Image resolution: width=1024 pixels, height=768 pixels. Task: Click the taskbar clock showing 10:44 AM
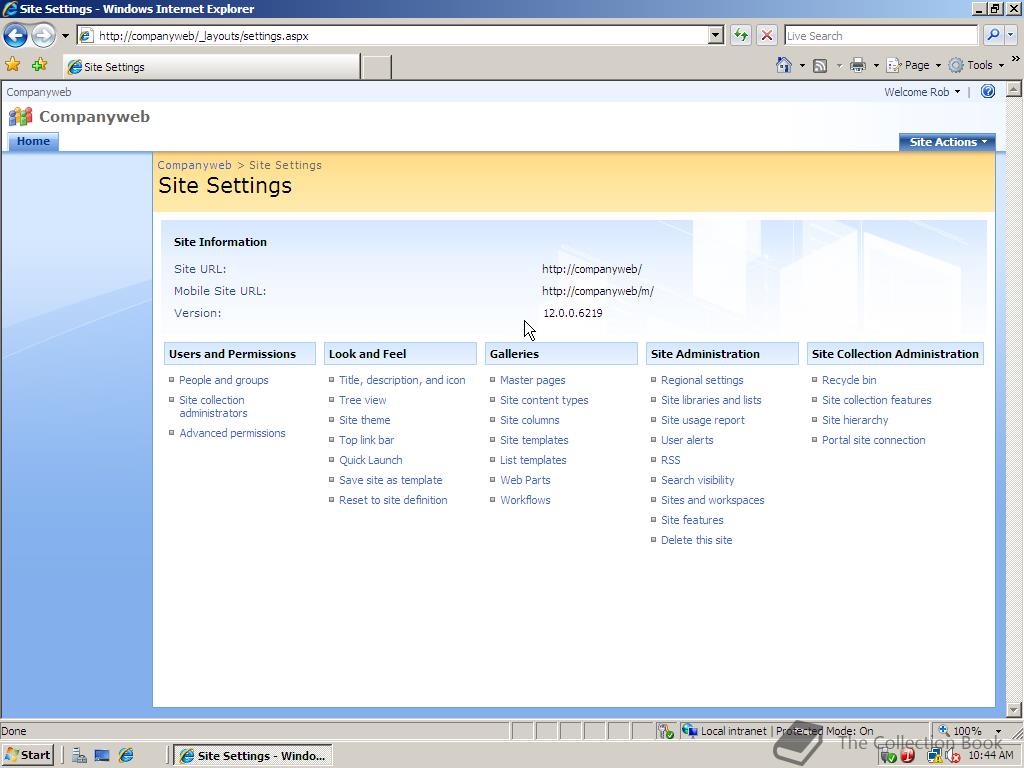[x=991, y=756]
